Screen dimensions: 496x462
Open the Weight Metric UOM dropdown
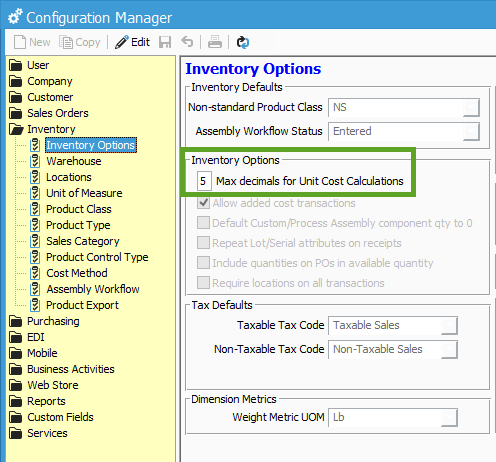449,418
